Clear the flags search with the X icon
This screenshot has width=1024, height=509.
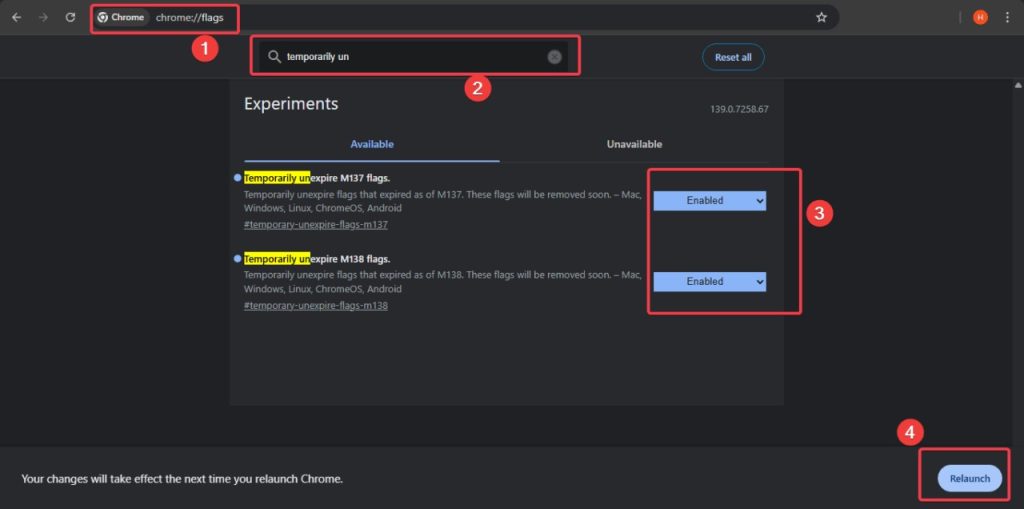554,57
